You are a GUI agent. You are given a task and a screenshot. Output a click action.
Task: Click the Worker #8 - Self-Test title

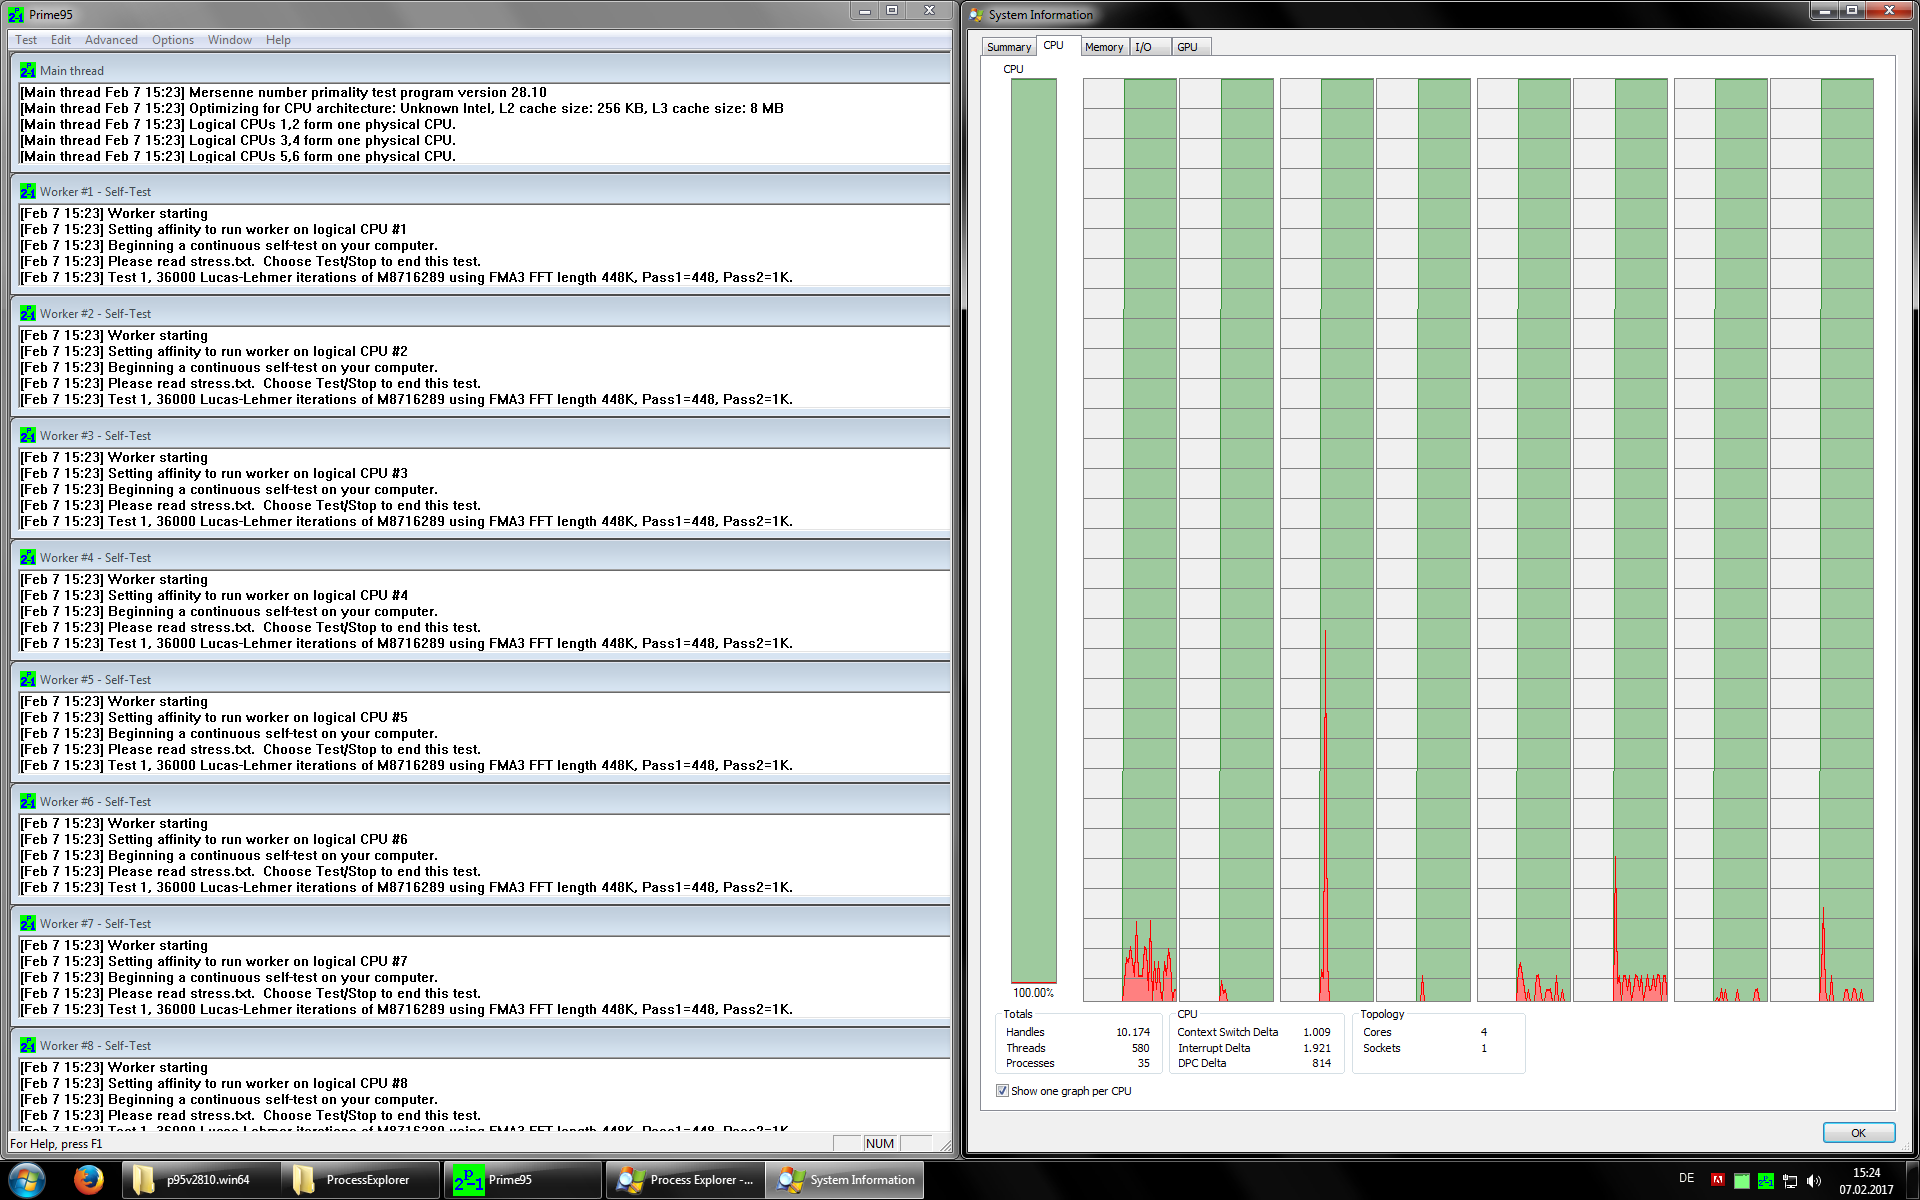95,1046
